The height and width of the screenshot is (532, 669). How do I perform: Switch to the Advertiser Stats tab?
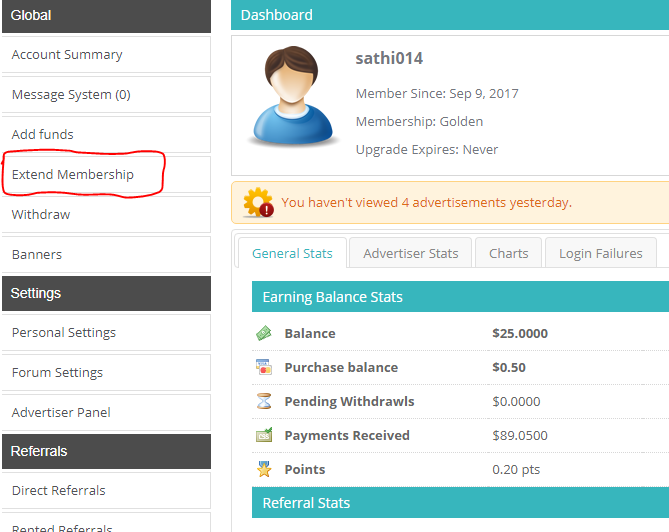(410, 254)
